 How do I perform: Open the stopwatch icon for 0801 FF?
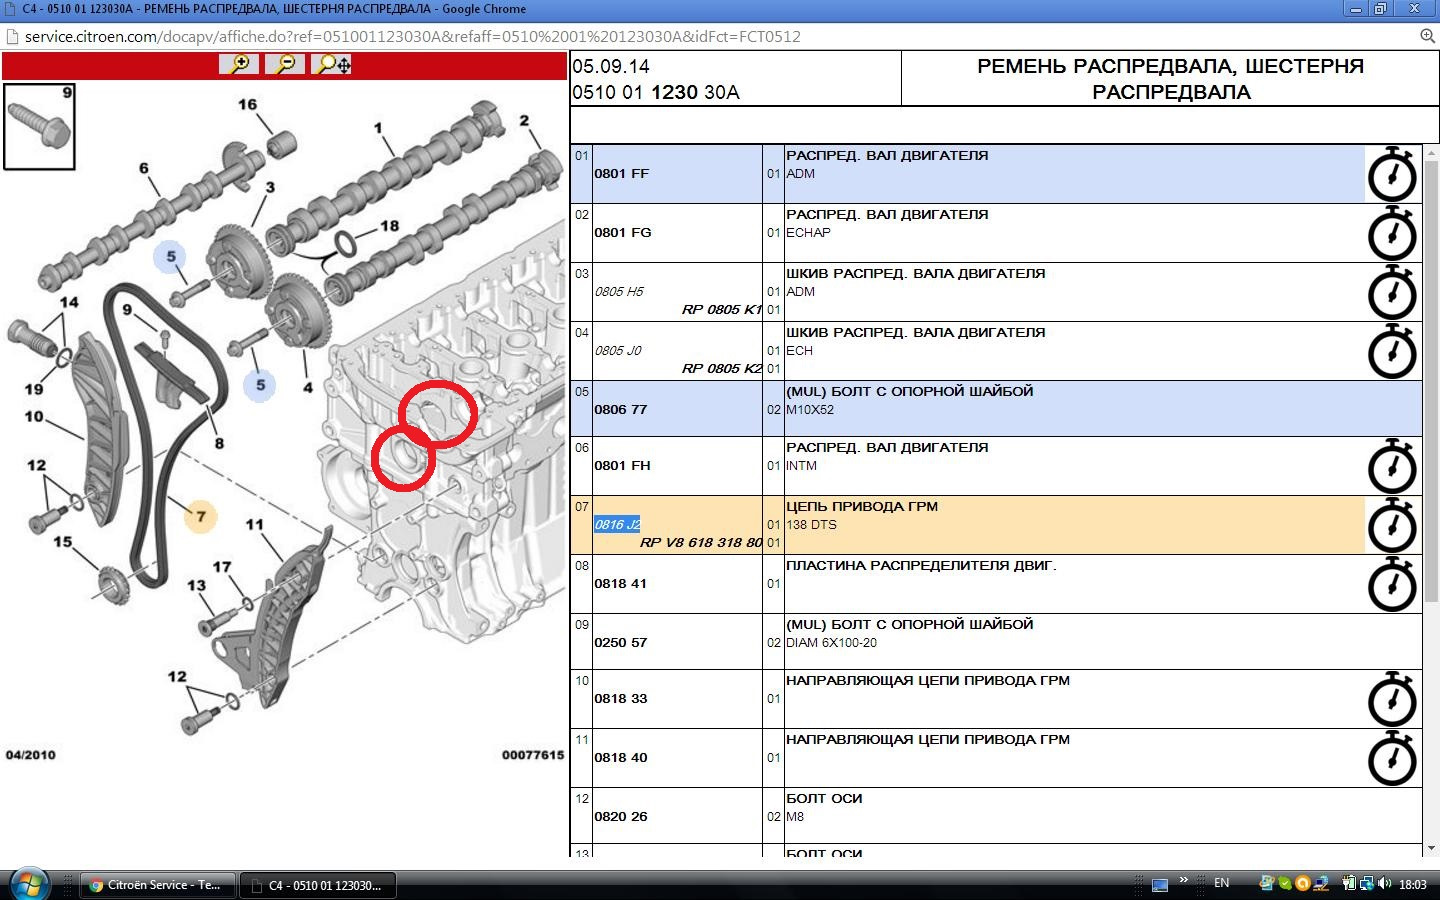[x=1392, y=174]
